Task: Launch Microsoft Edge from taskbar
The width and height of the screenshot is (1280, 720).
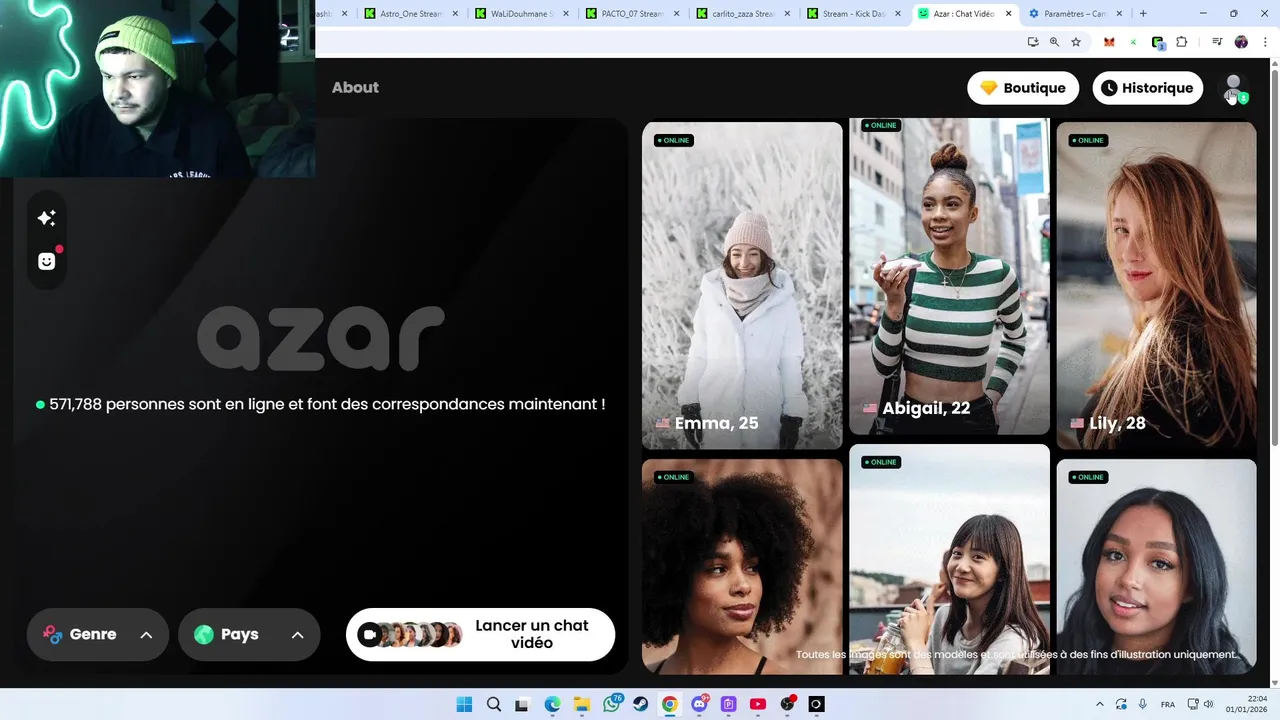Action: 552,704
